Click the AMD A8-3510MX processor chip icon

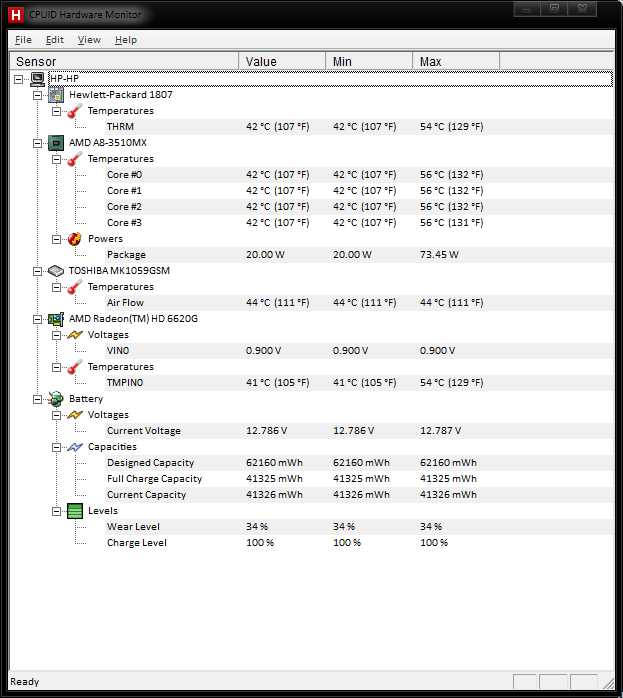(56, 143)
